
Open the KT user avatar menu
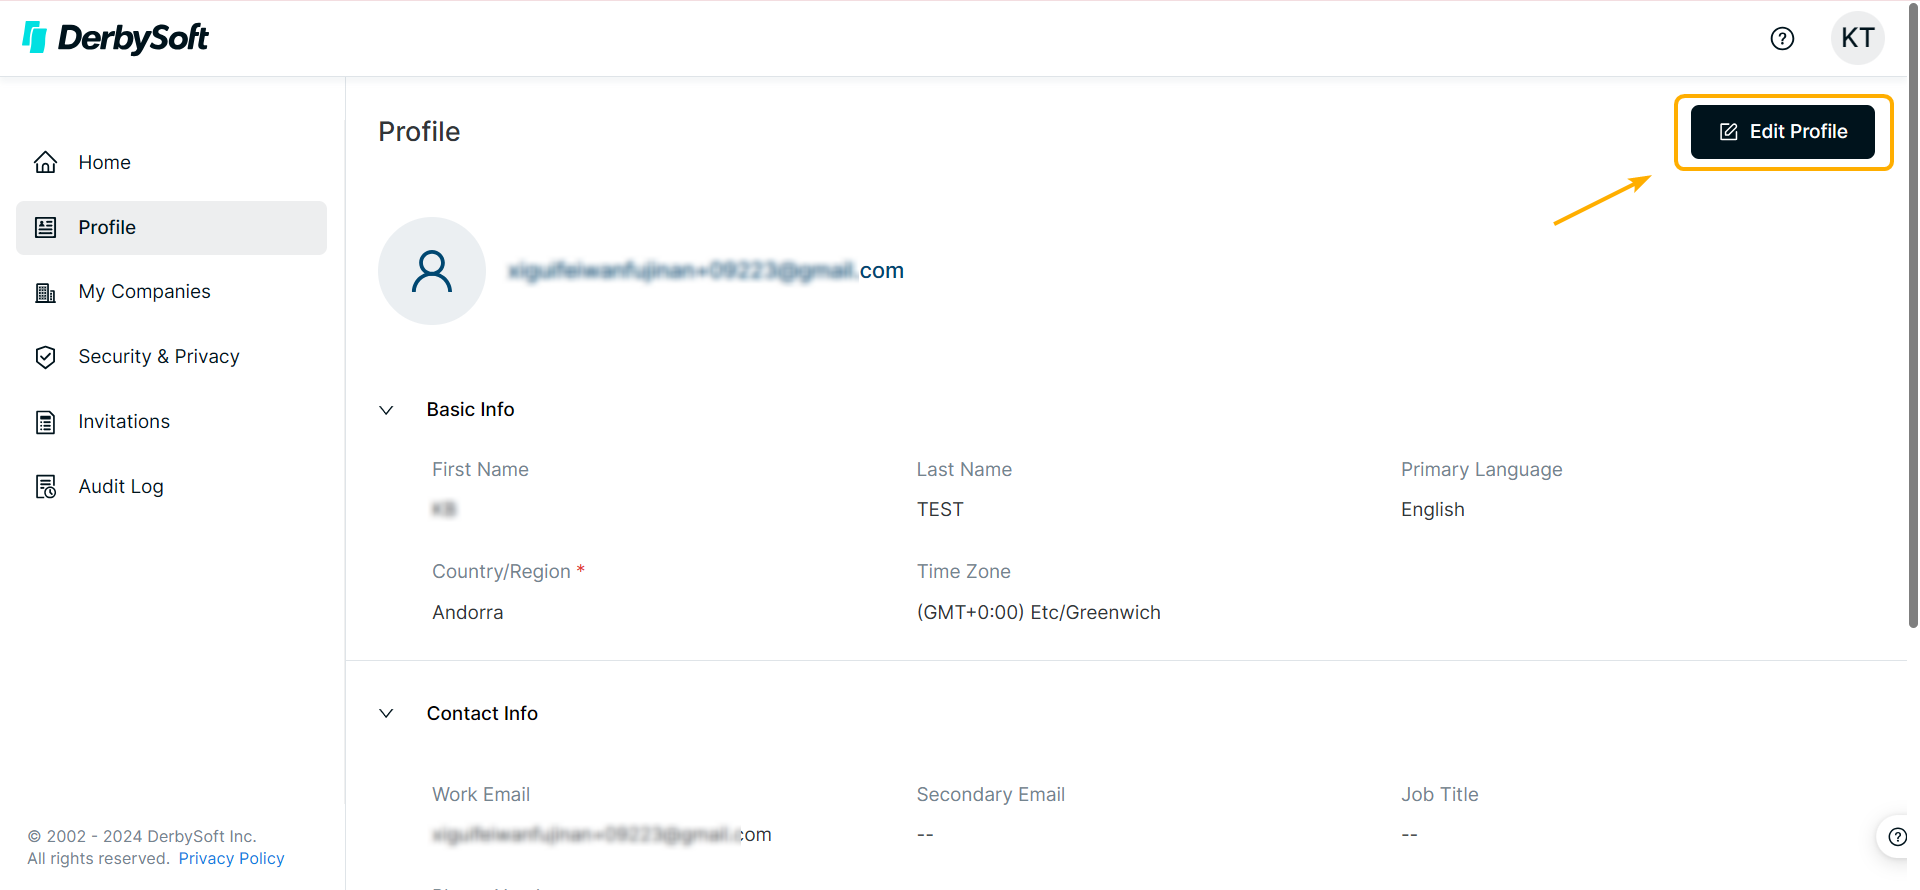pyautogui.click(x=1857, y=38)
